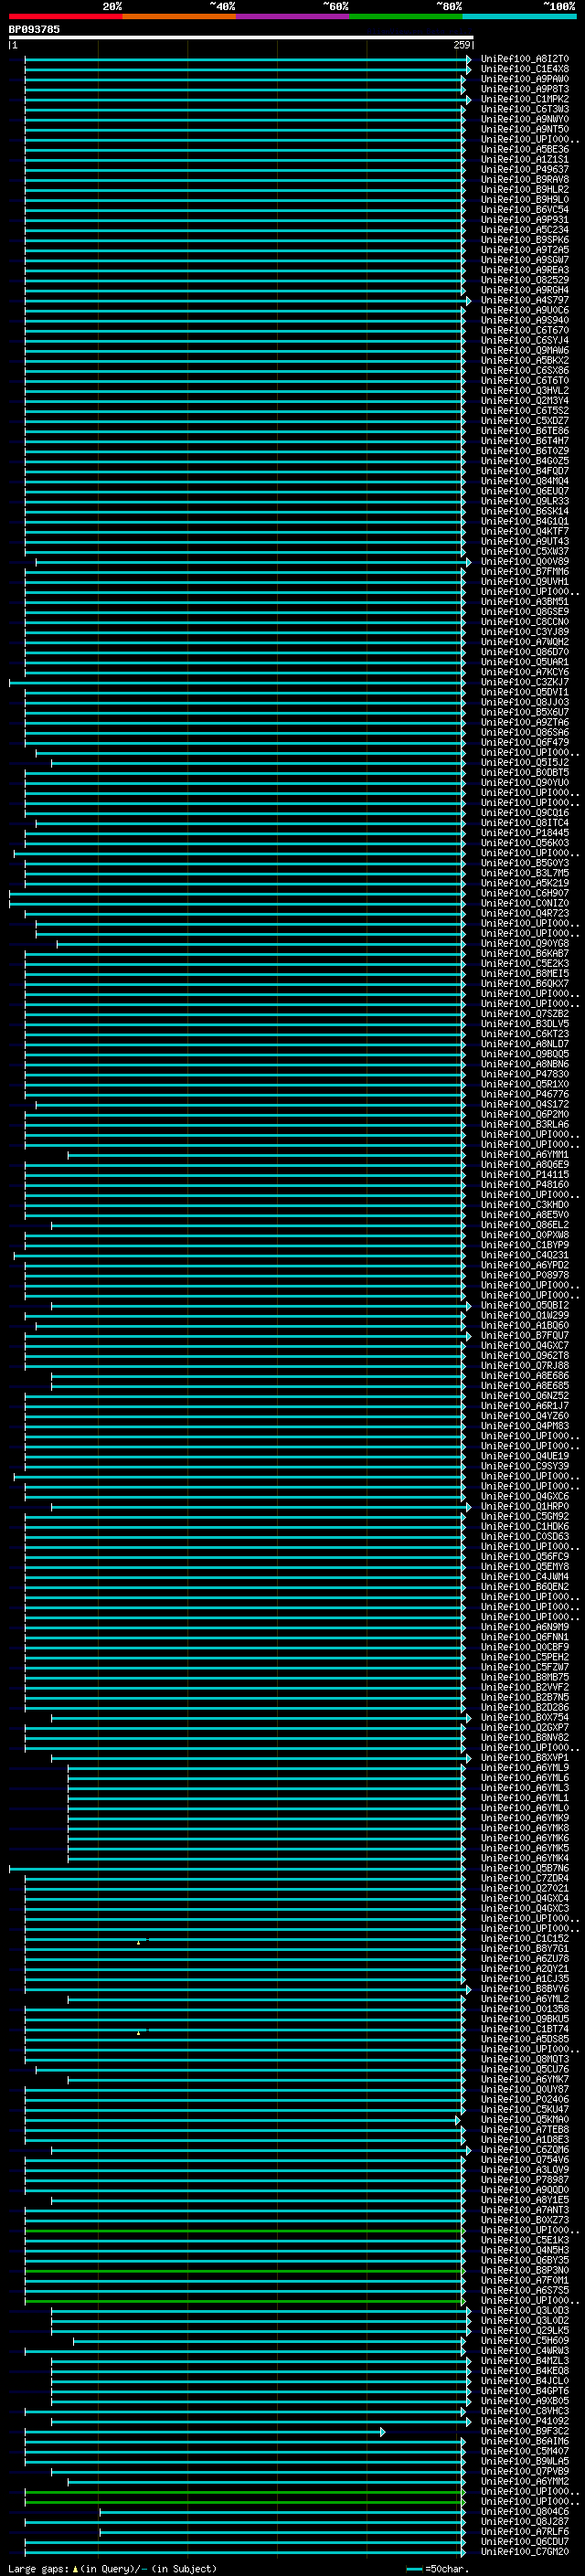Screen dimensions: 585x2576
Task: Select hit UniRef100_A3BM51
Action: tap(524, 602)
